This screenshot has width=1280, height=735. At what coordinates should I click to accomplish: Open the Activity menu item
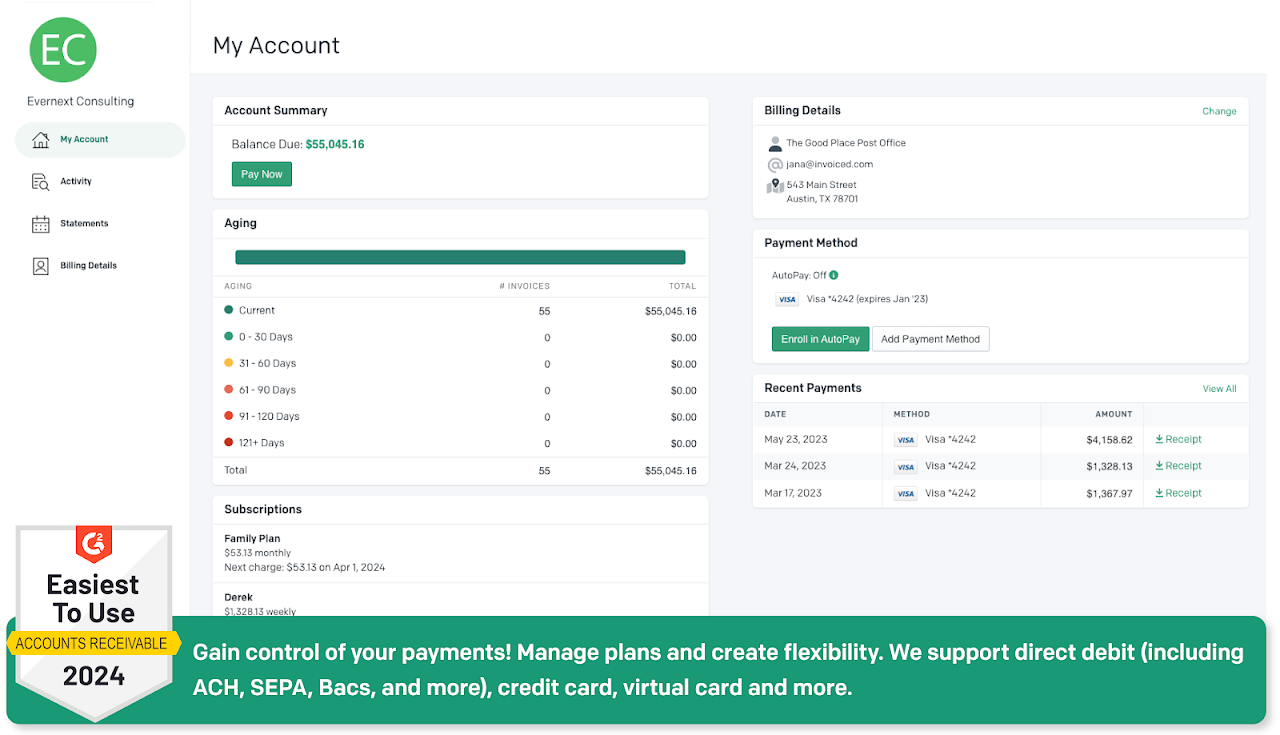[76, 182]
